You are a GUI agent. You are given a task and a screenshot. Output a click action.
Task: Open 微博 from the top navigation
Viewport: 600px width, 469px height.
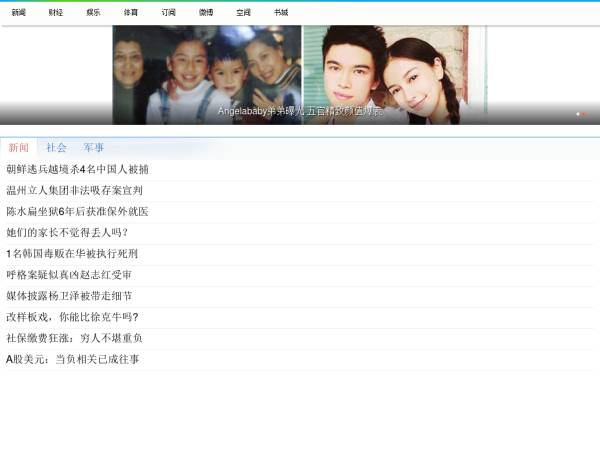tap(206, 13)
